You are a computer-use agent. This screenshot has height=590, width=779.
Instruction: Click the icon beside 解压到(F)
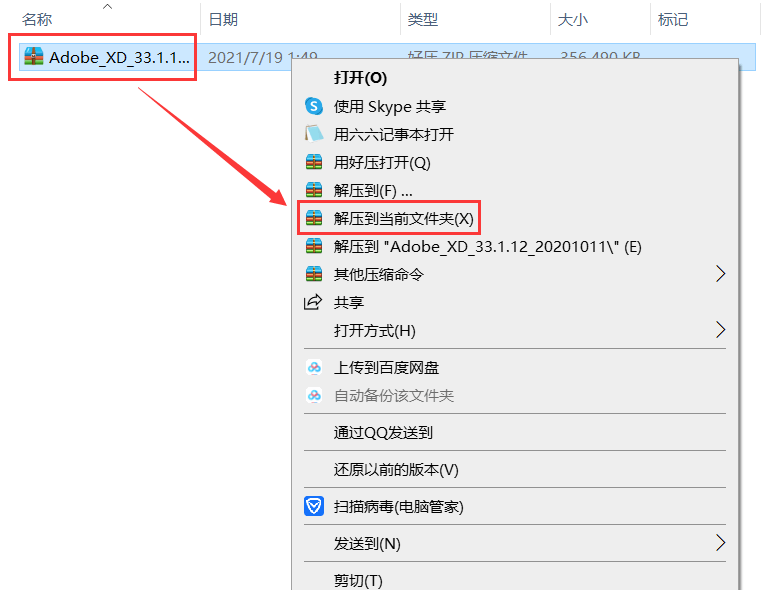coord(313,190)
